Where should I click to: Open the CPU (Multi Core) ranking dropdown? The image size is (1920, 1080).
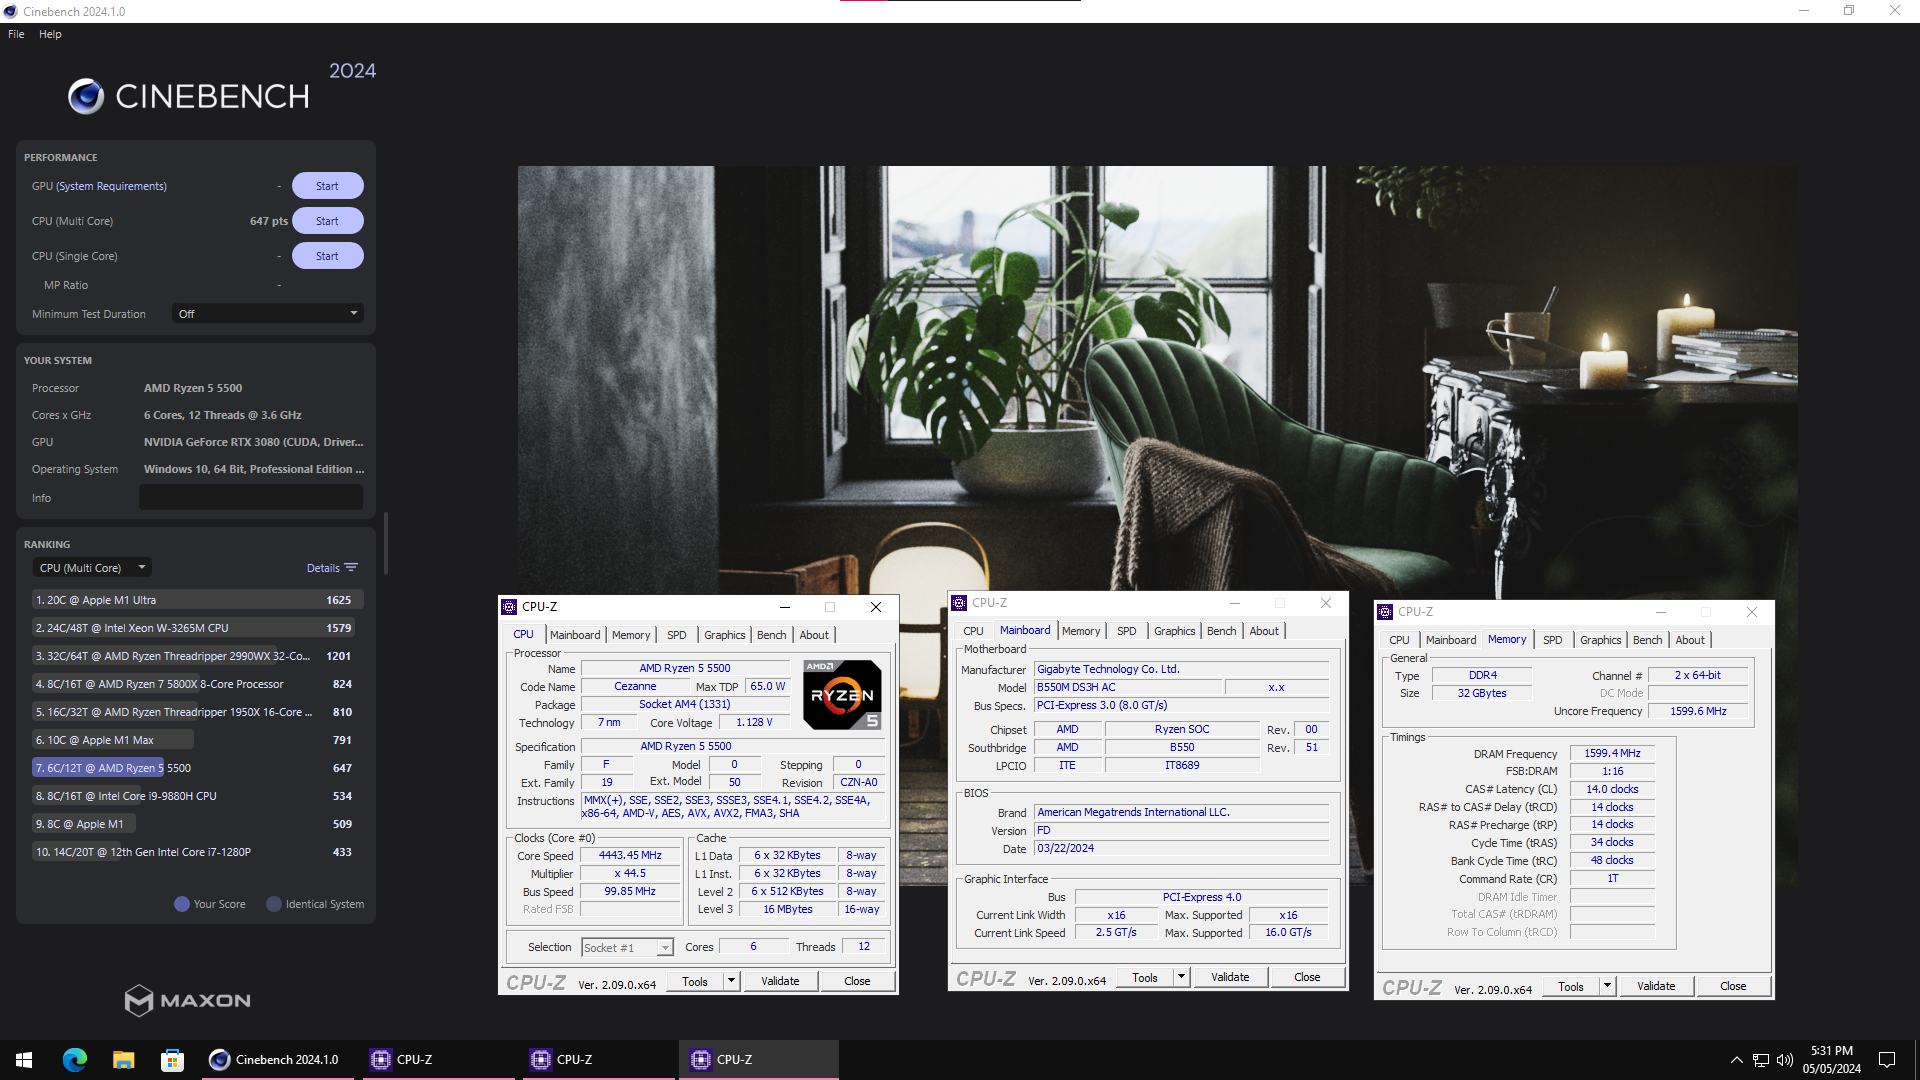click(x=92, y=568)
